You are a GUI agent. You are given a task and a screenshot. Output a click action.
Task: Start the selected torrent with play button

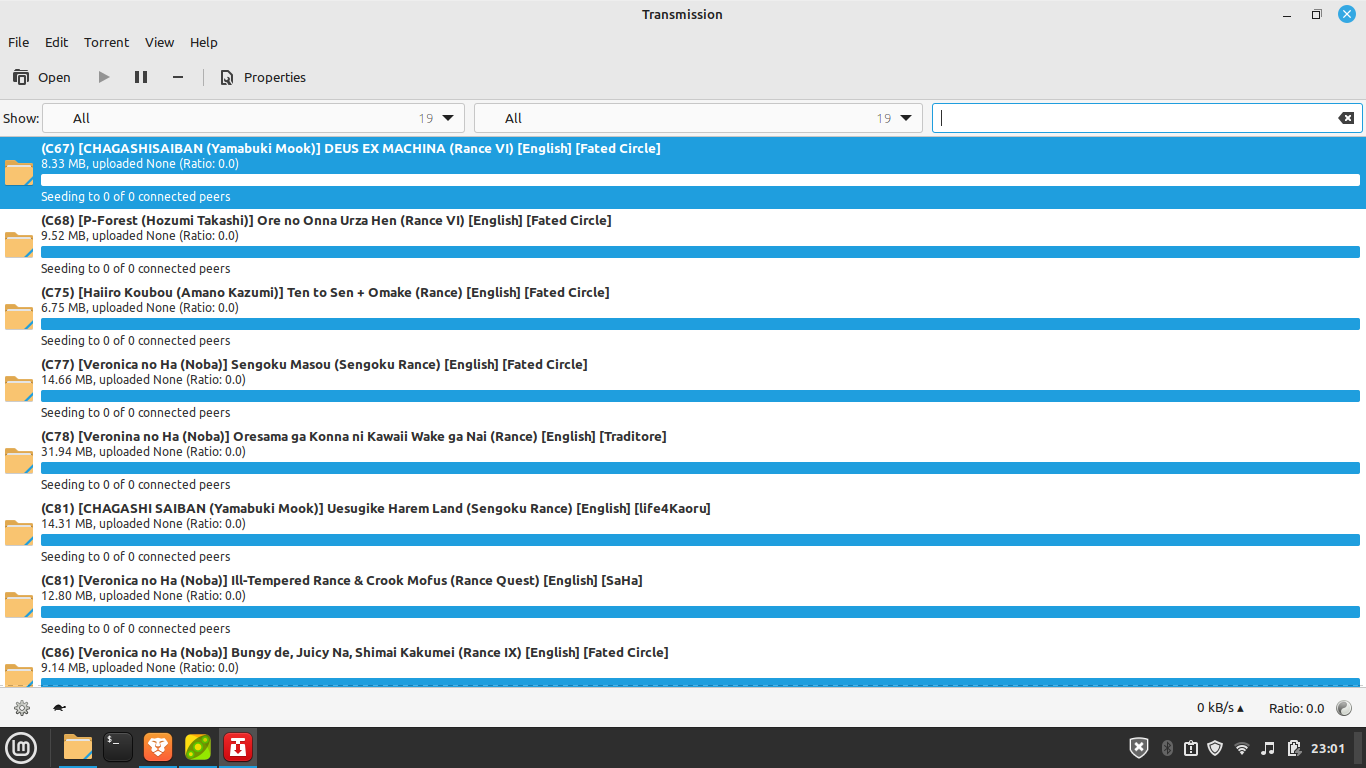tap(104, 77)
